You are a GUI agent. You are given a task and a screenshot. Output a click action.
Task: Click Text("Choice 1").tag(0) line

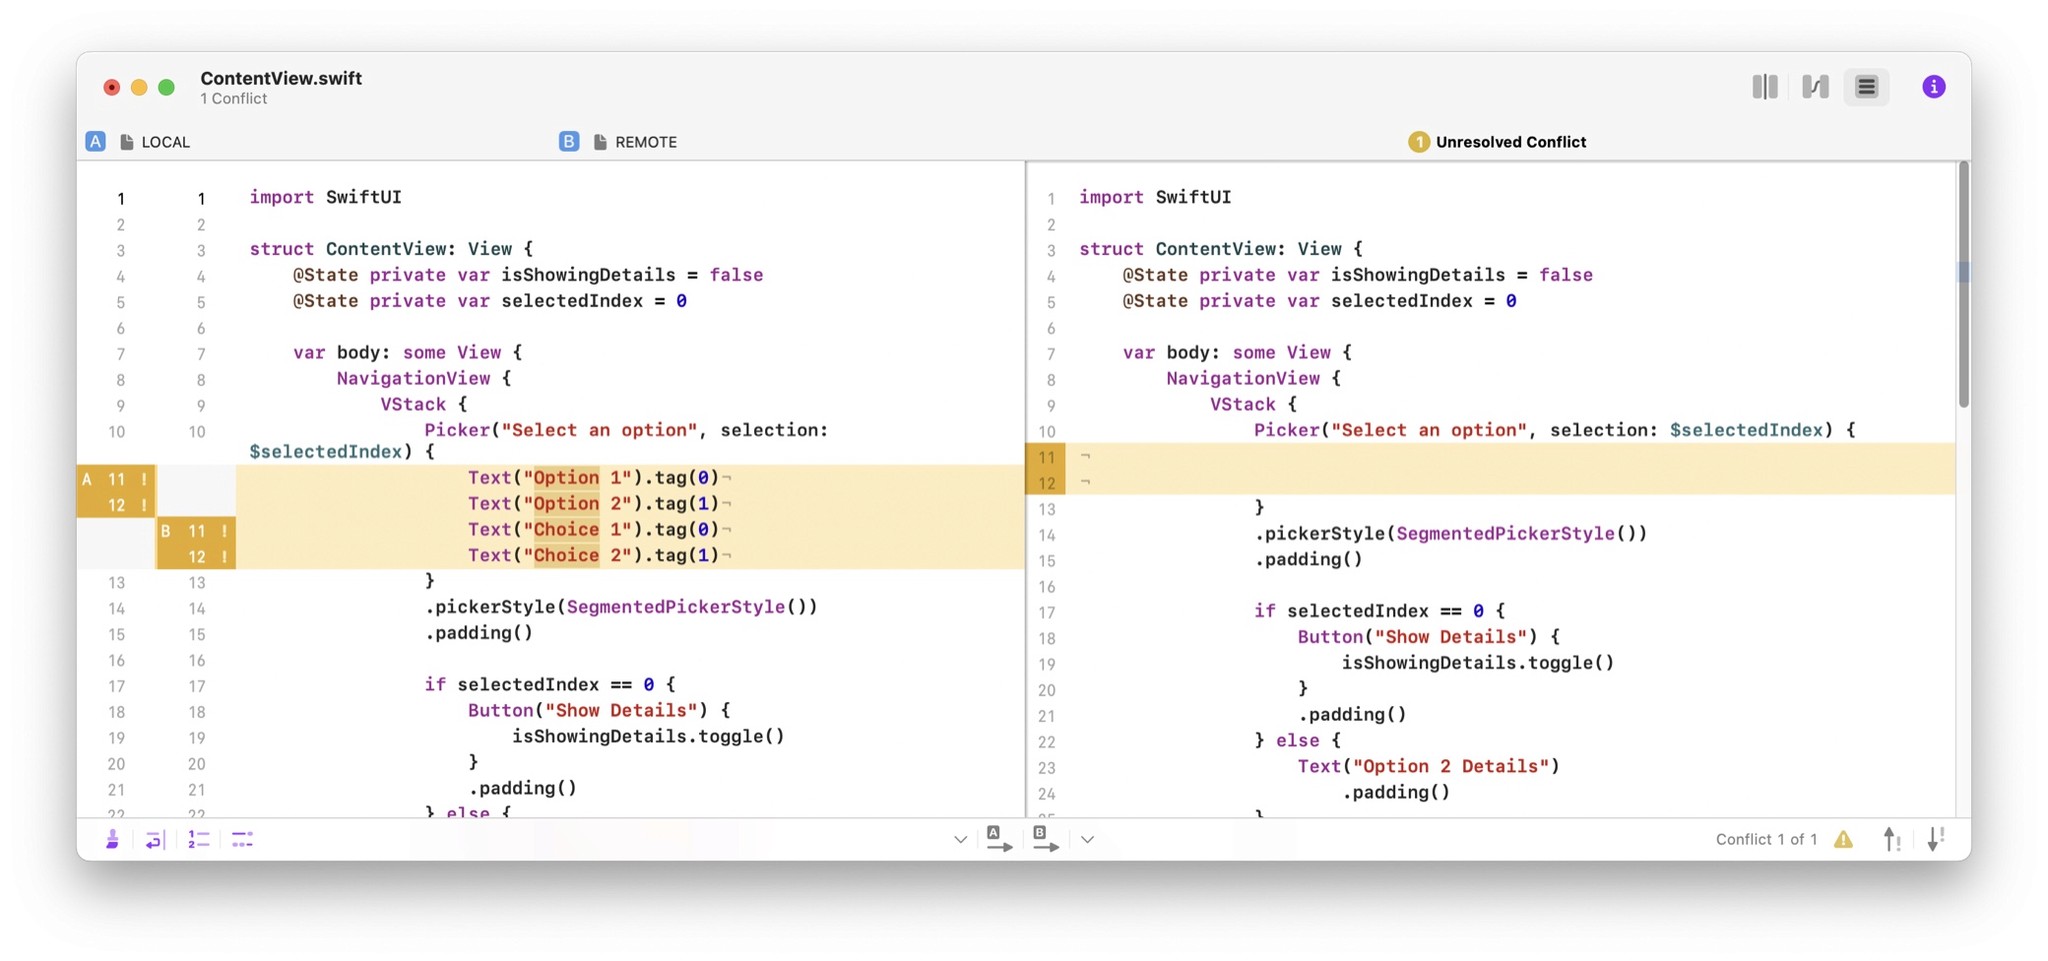tap(594, 530)
